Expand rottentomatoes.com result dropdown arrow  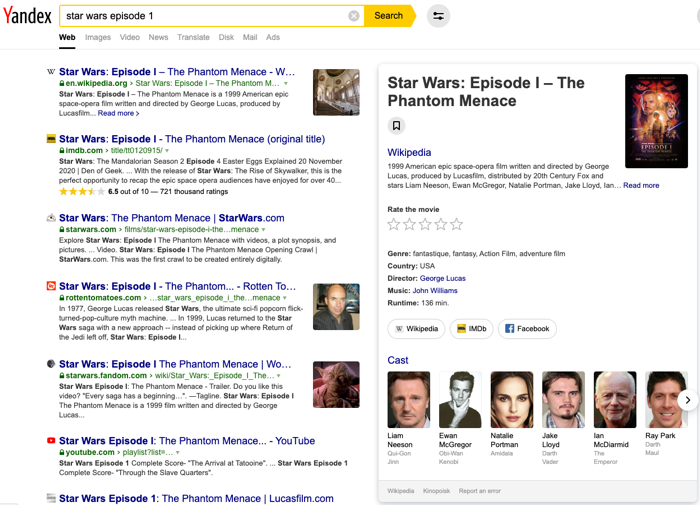(285, 298)
